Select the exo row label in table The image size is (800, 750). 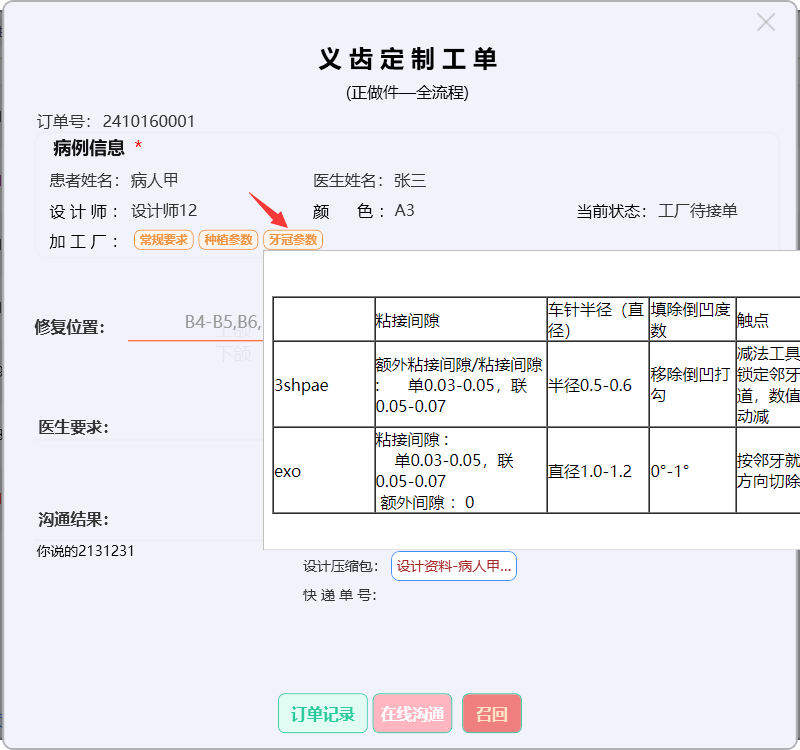(287, 471)
